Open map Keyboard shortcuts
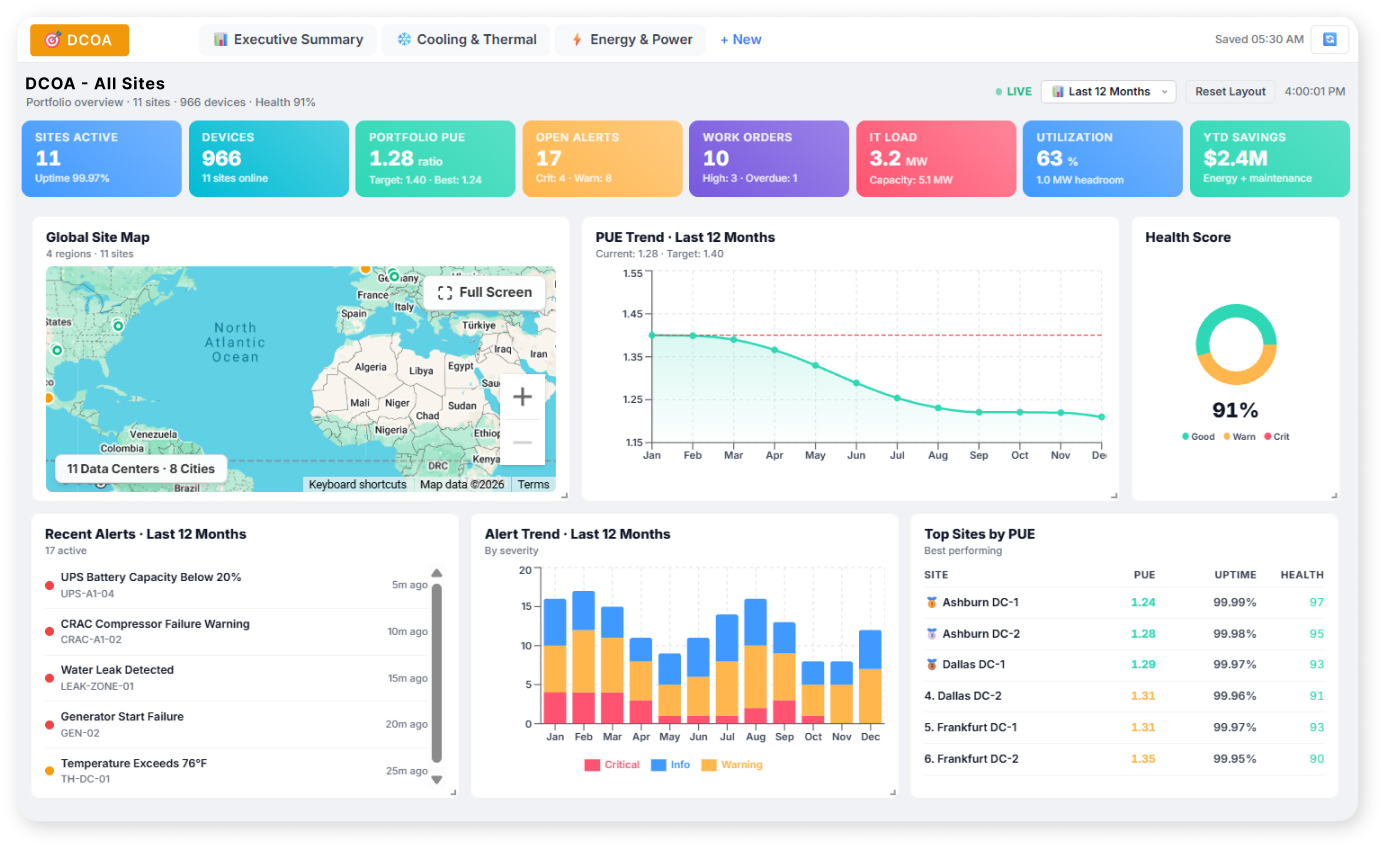 [x=357, y=484]
